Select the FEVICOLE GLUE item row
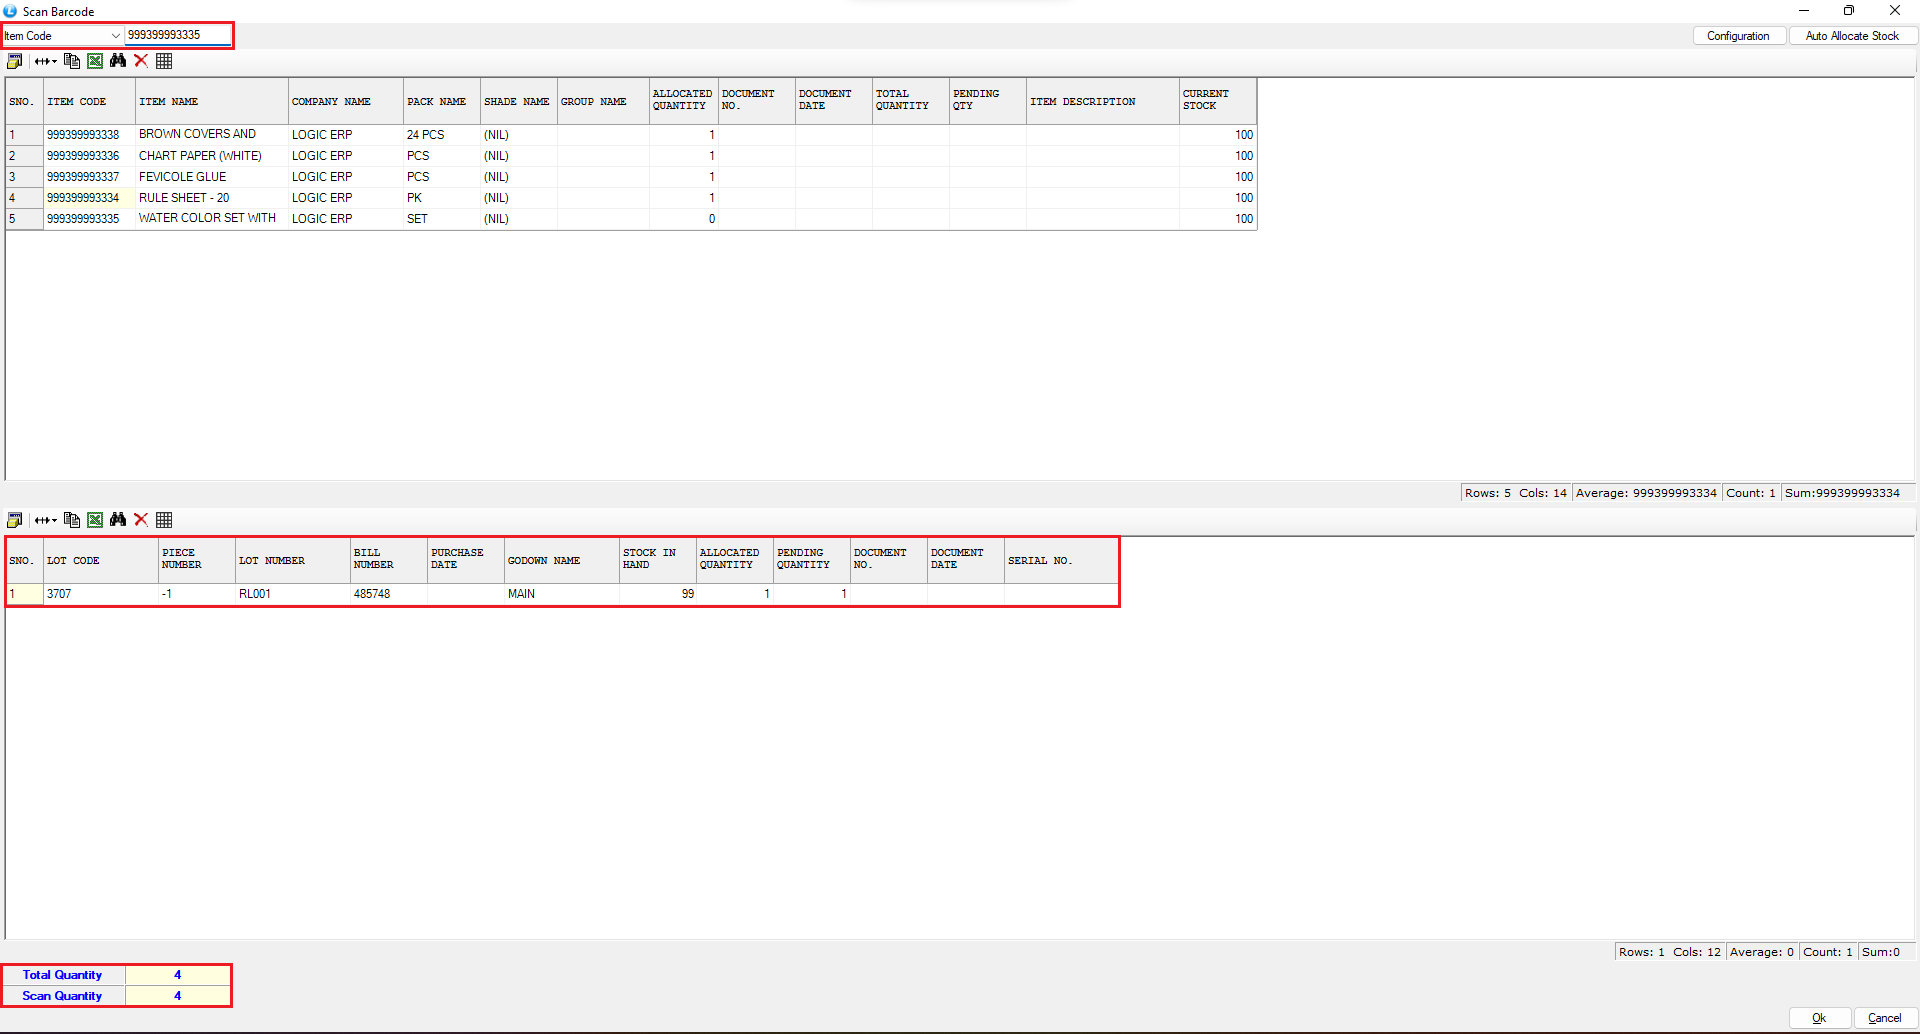This screenshot has height=1034, width=1920. coord(182,177)
